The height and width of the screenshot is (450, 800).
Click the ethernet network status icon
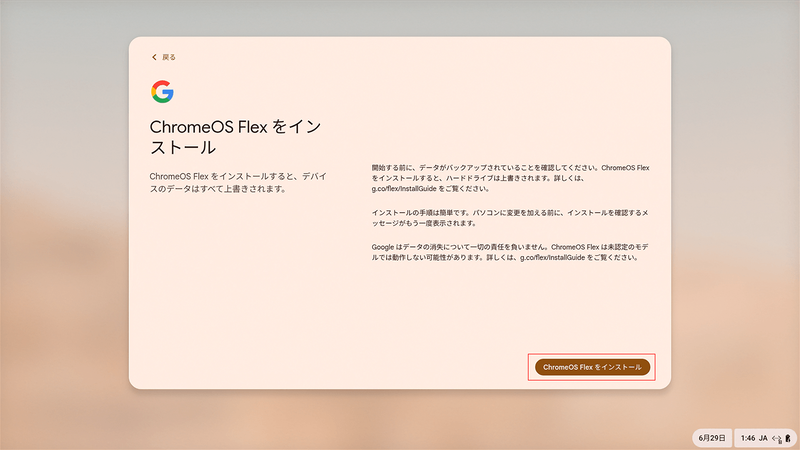[x=777, y=438]
